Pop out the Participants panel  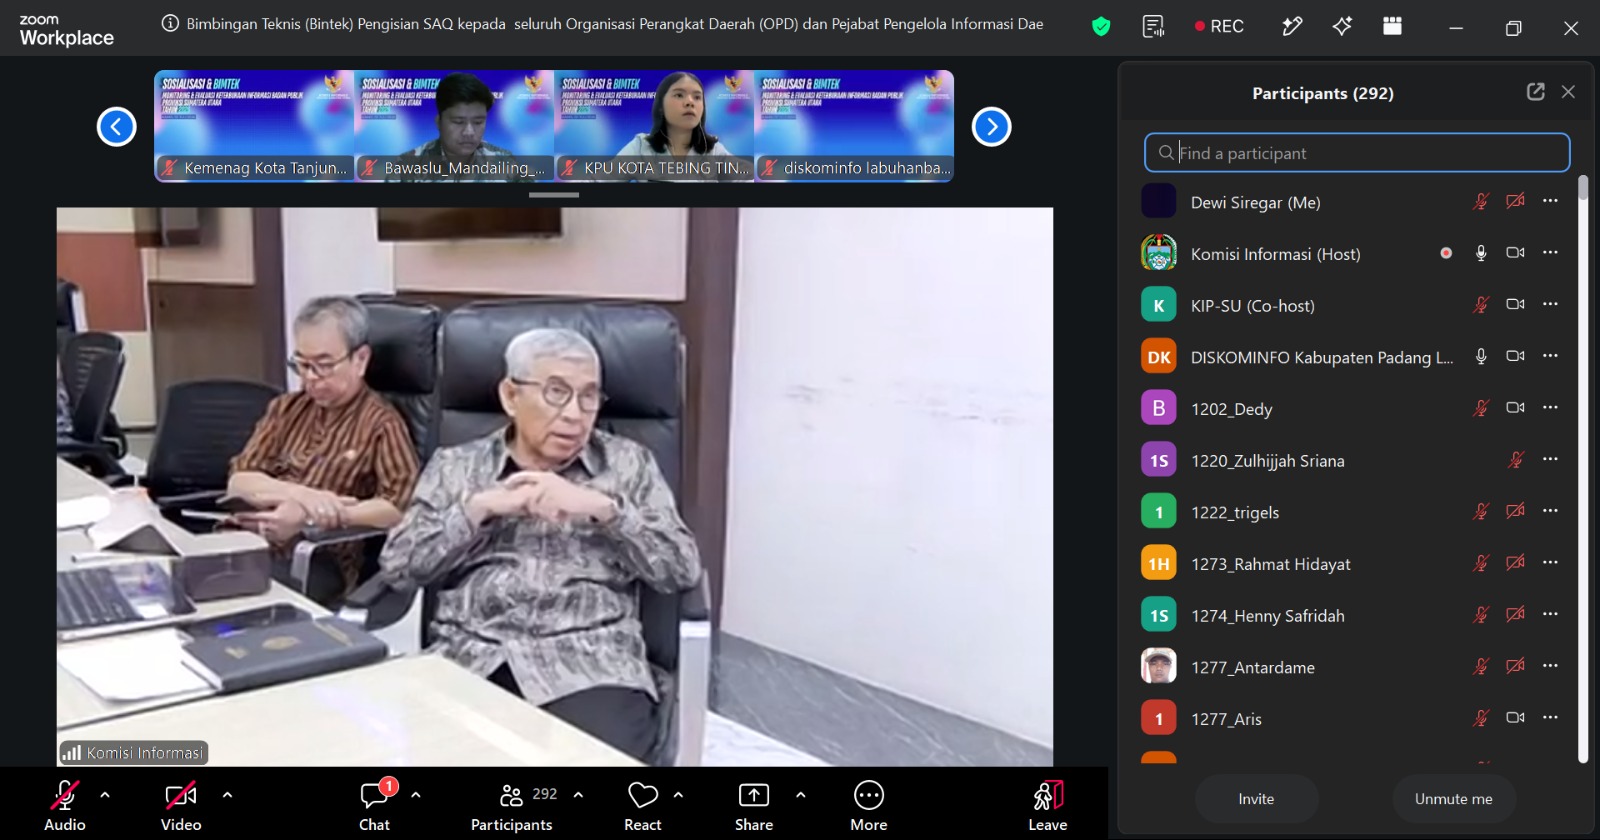coord(1535,92)
